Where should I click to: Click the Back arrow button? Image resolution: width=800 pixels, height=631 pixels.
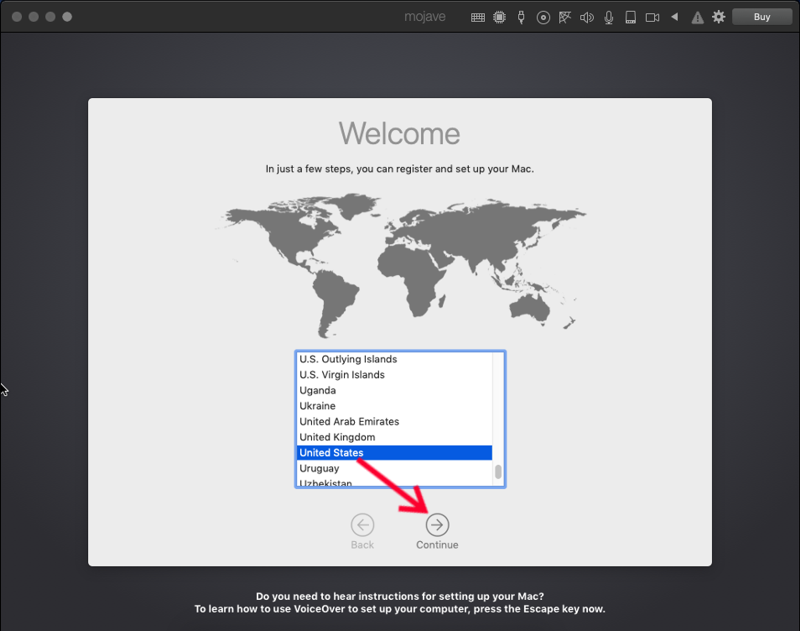(362, 525)
